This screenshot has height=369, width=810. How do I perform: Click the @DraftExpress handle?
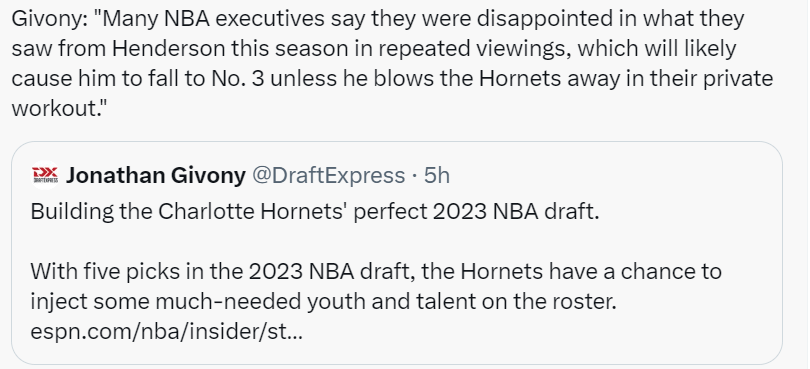point(328,176)
